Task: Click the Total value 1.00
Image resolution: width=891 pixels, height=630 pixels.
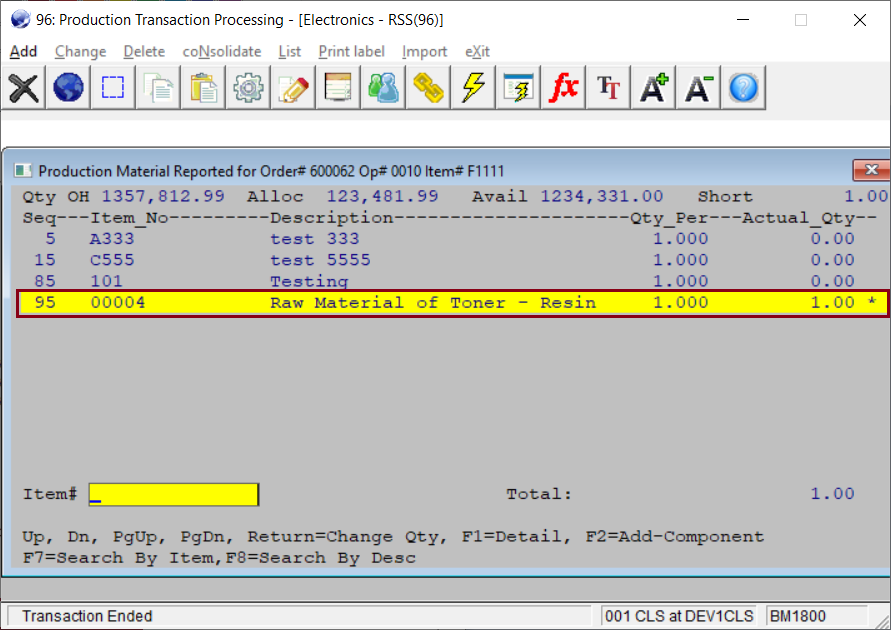Action: point(832,494)
